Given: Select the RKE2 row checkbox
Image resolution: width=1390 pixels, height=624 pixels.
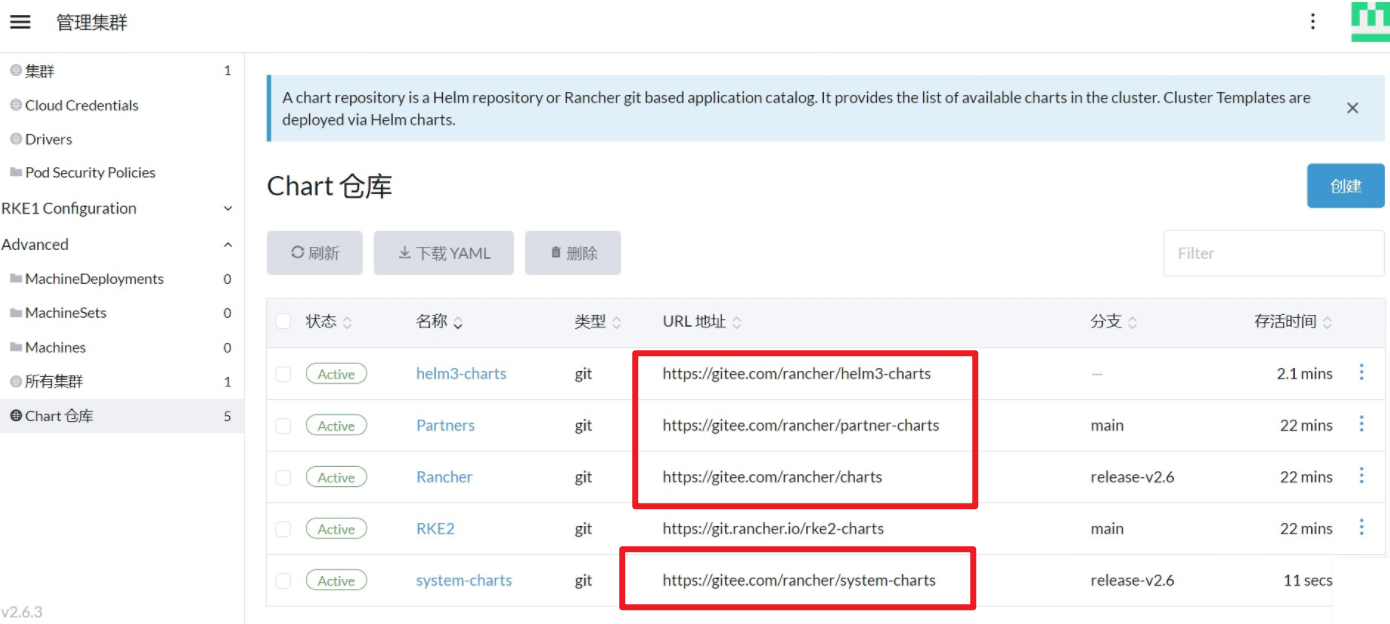Looking at the screenshot, I should coord(283,528).
